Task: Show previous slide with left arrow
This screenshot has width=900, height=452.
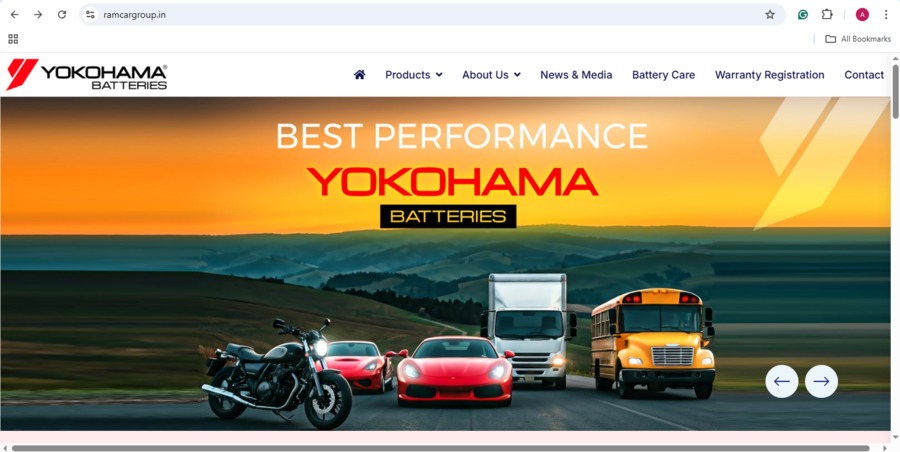Action: (x=782, y=381)
